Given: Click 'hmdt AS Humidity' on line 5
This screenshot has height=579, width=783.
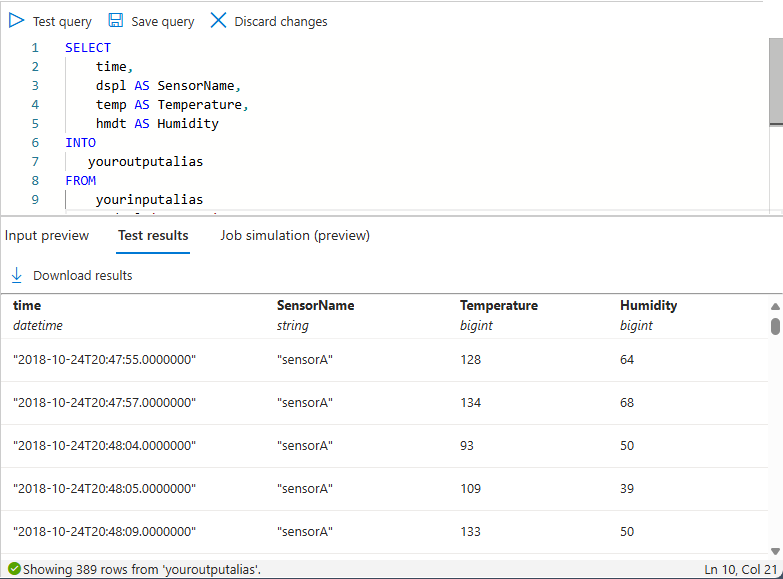Looking at the screenshot, I should click(157, 123).
